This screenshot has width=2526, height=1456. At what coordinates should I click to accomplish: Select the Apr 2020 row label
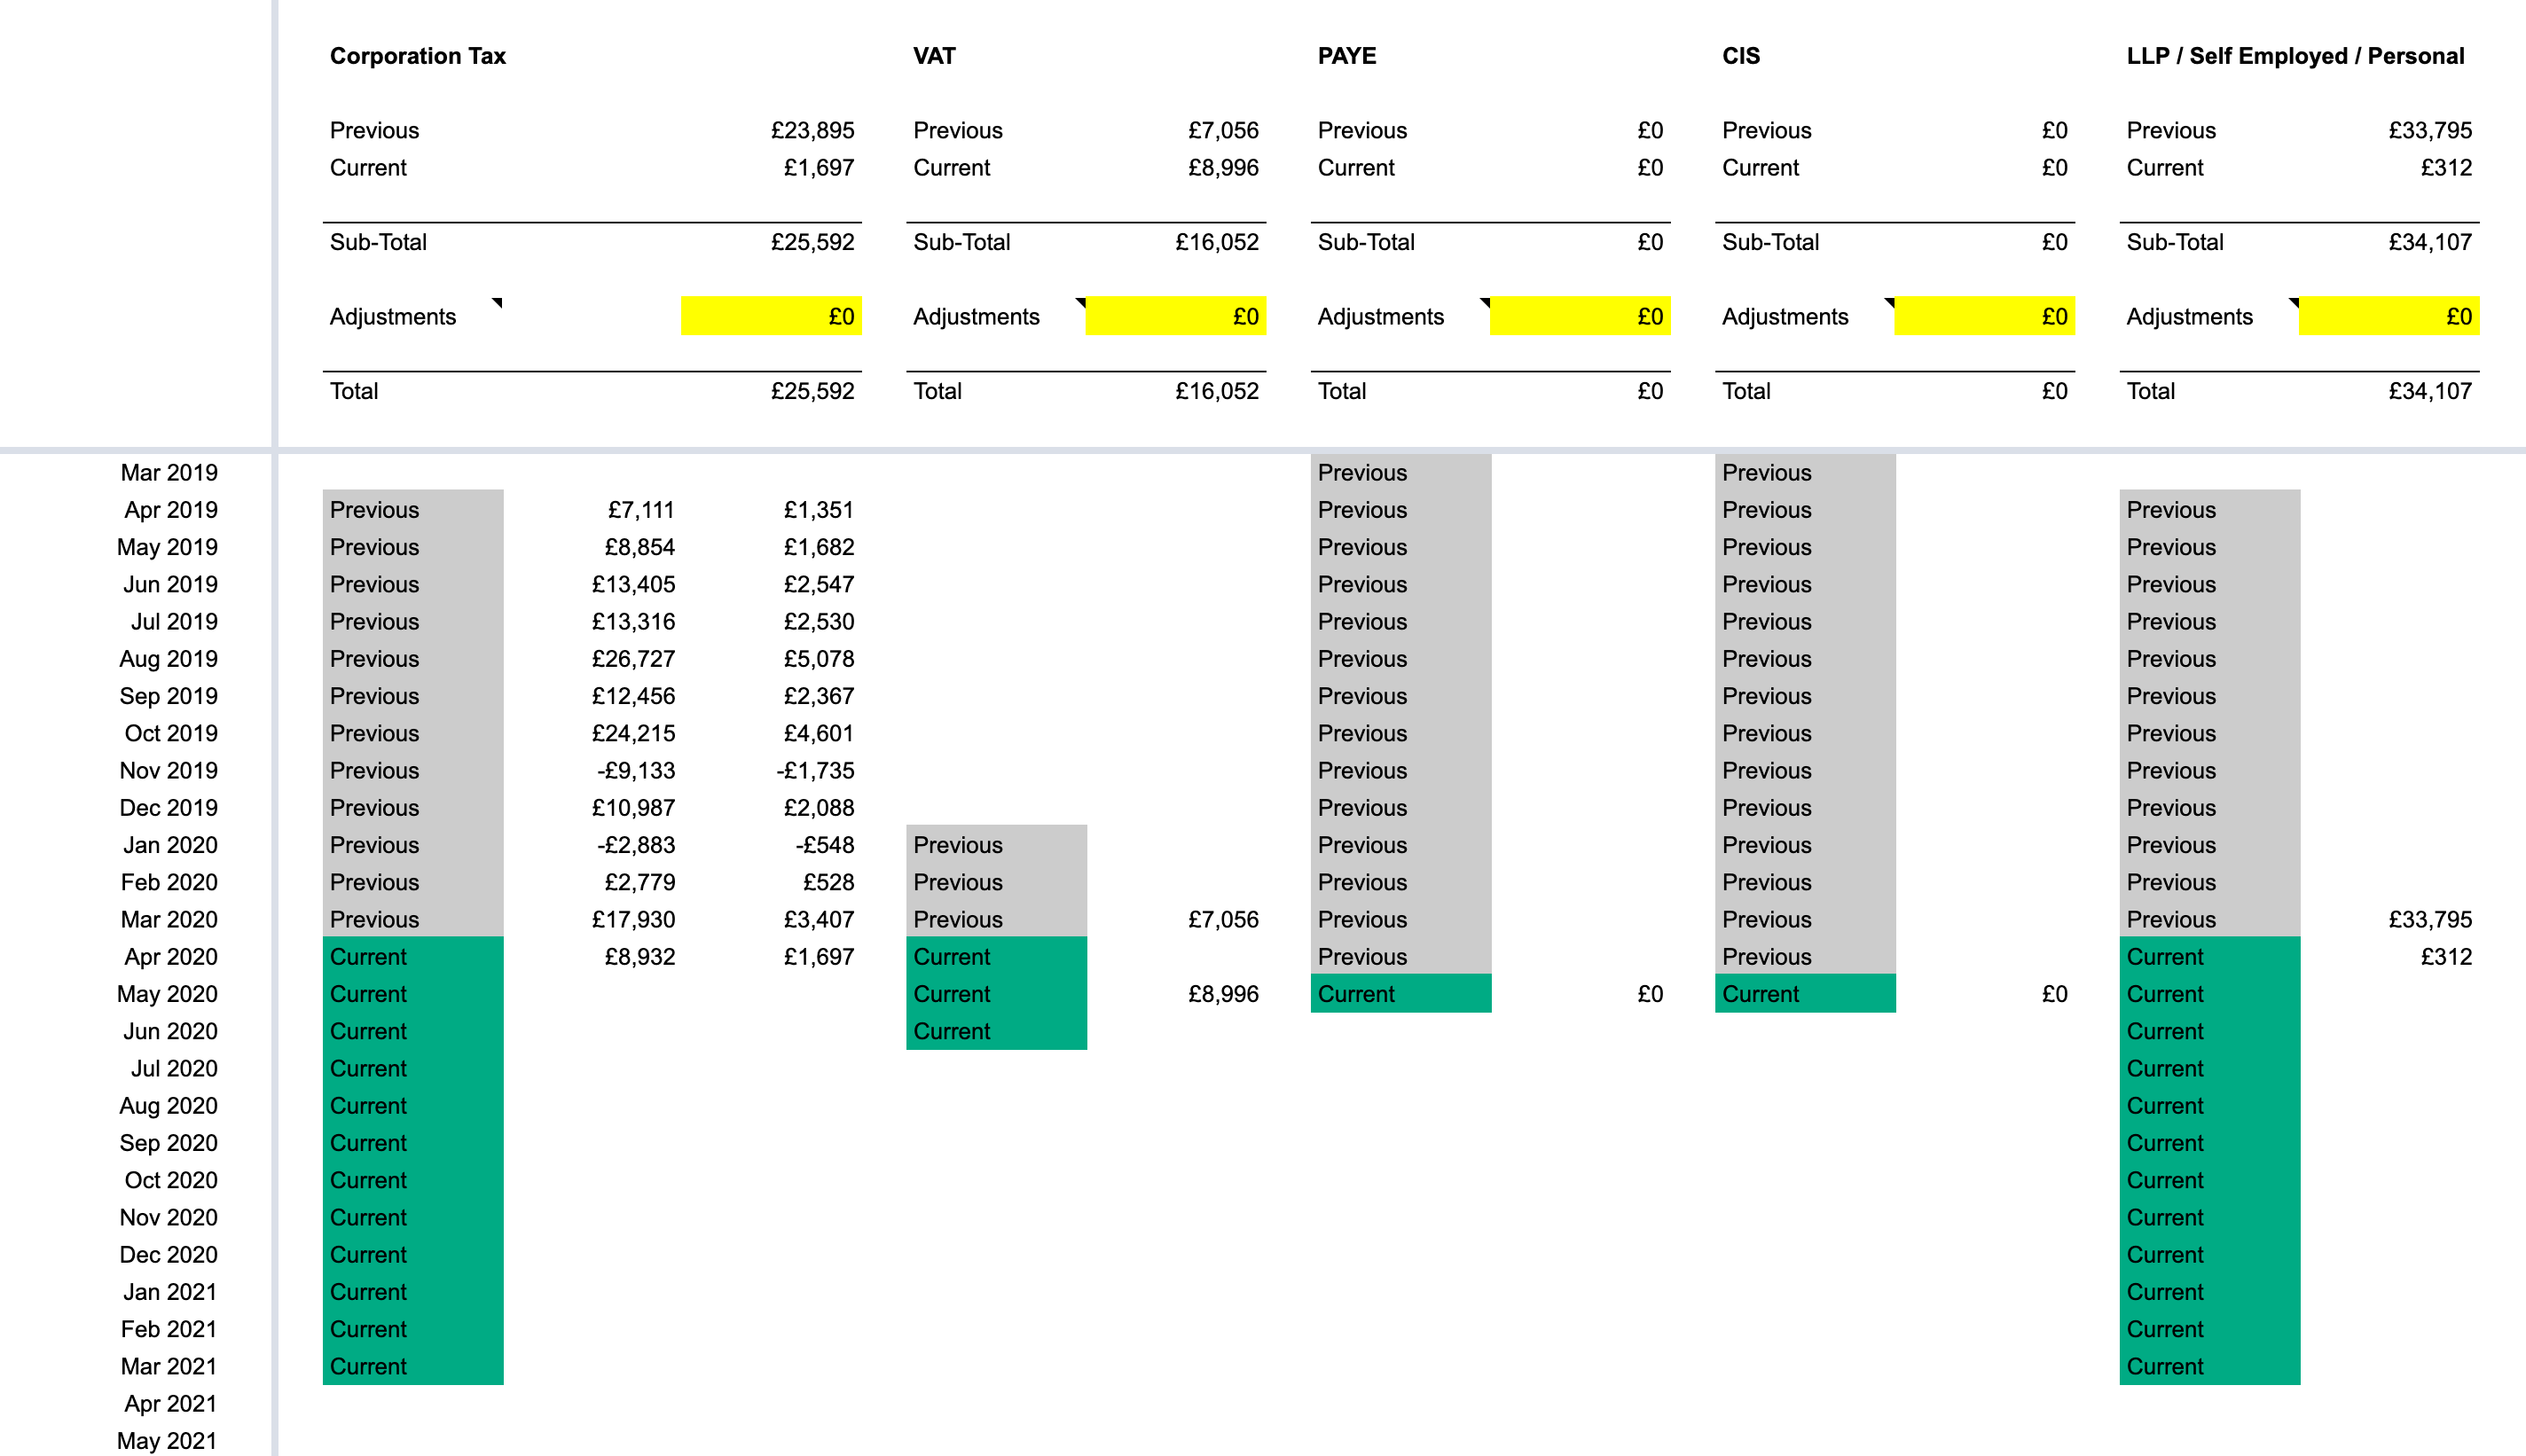tap(171, 957)
